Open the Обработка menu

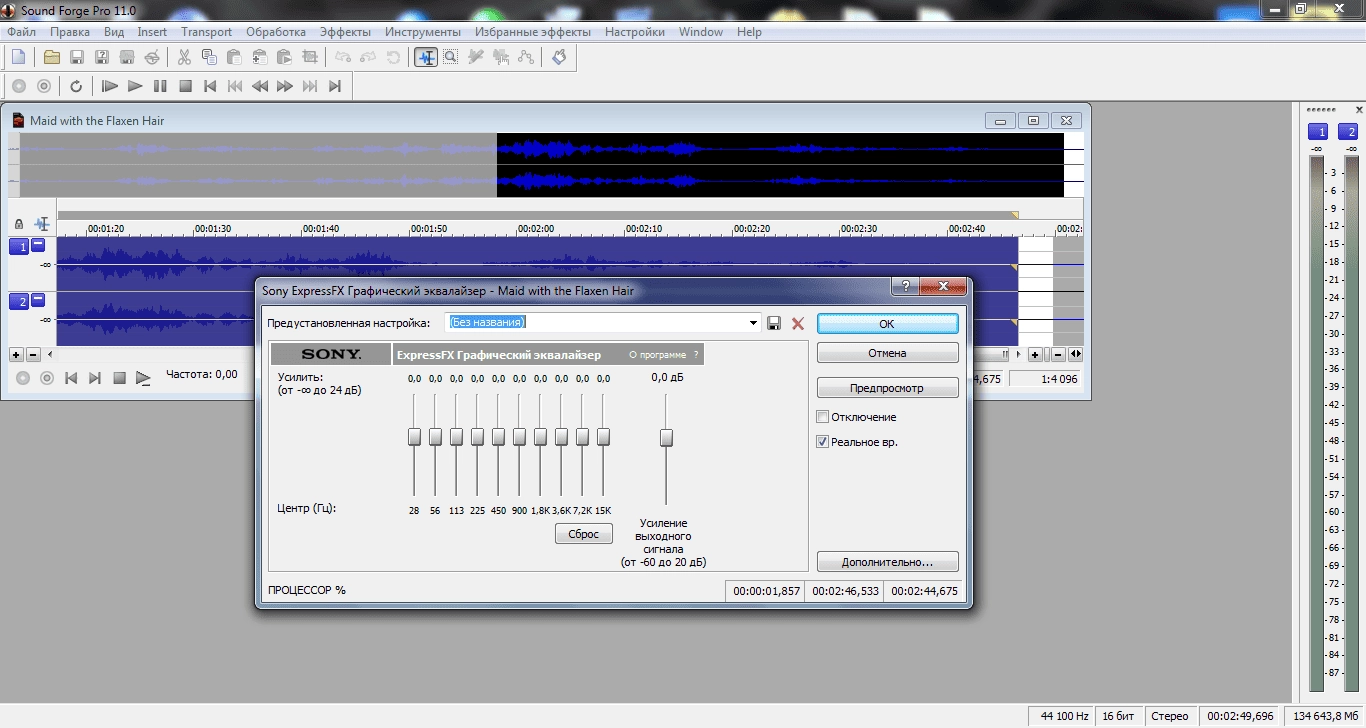(276, 32)
